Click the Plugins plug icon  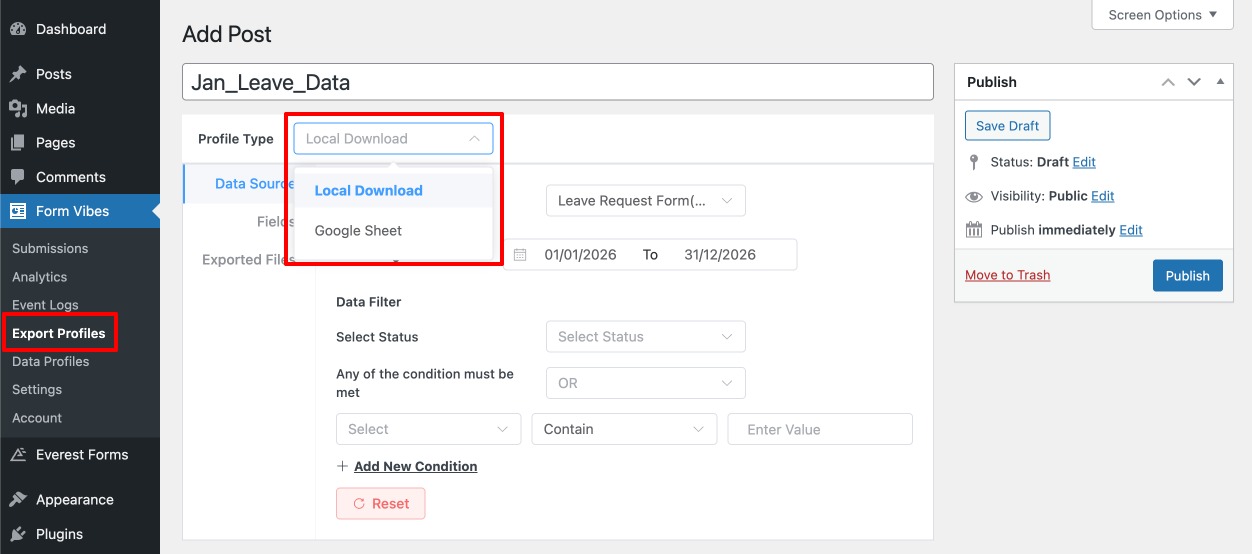tap(18, 534)
